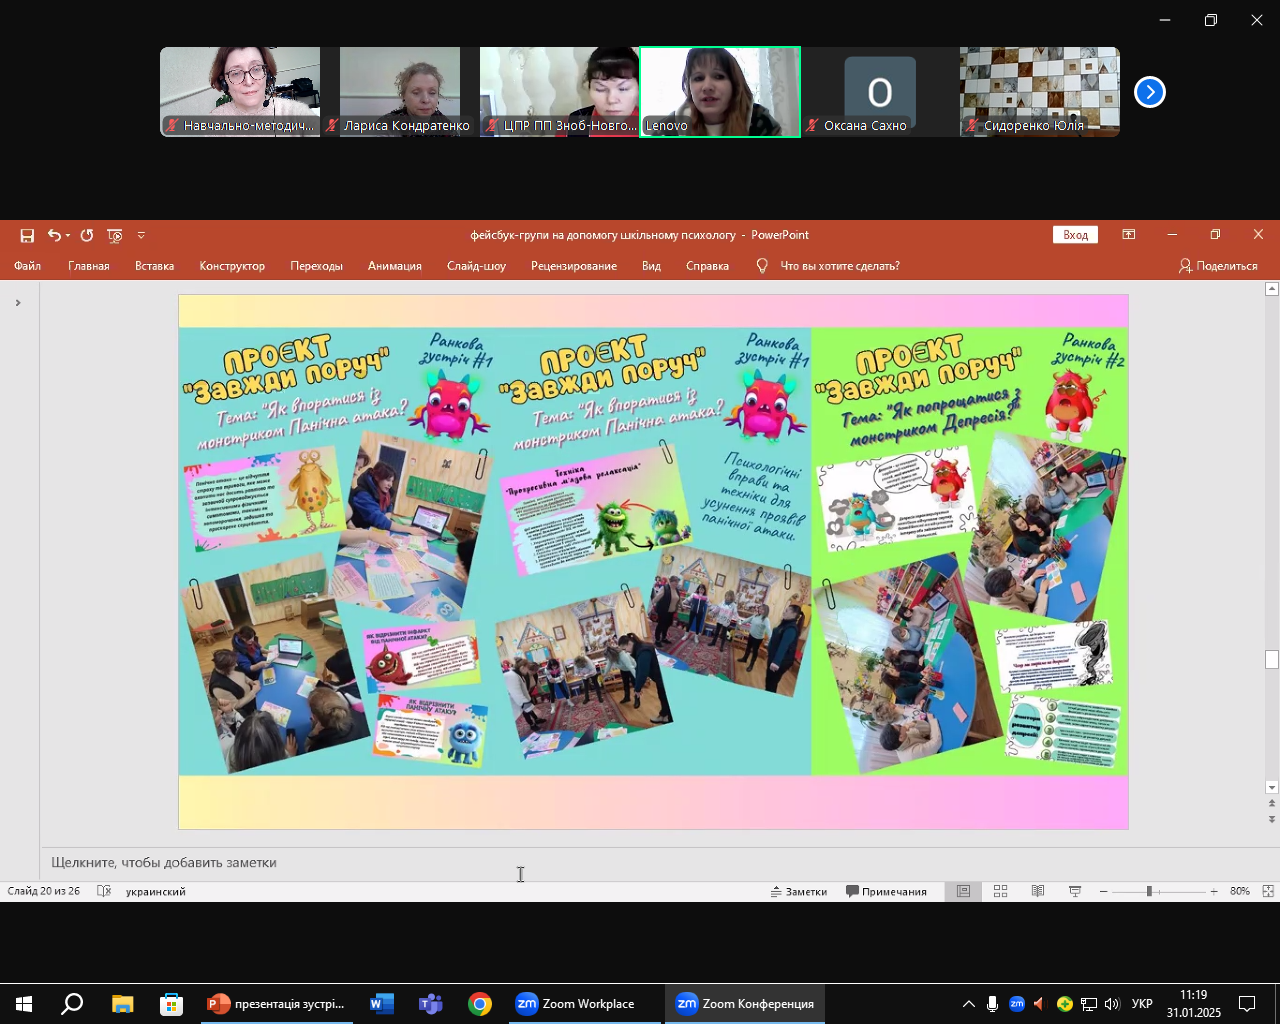Toggle the Заметки notes pane
This screenshot has height=1024, width=1280.
[799, 892]
